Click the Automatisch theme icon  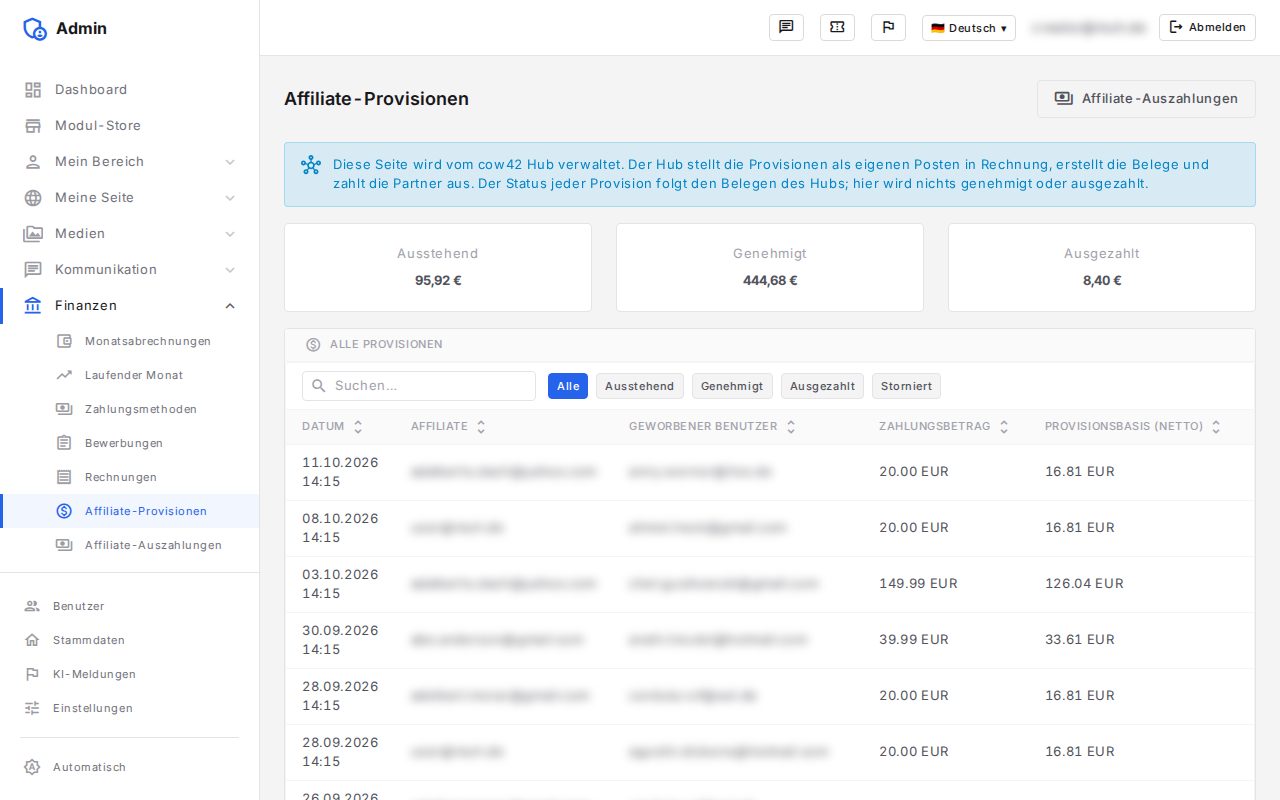coord(33,767)
